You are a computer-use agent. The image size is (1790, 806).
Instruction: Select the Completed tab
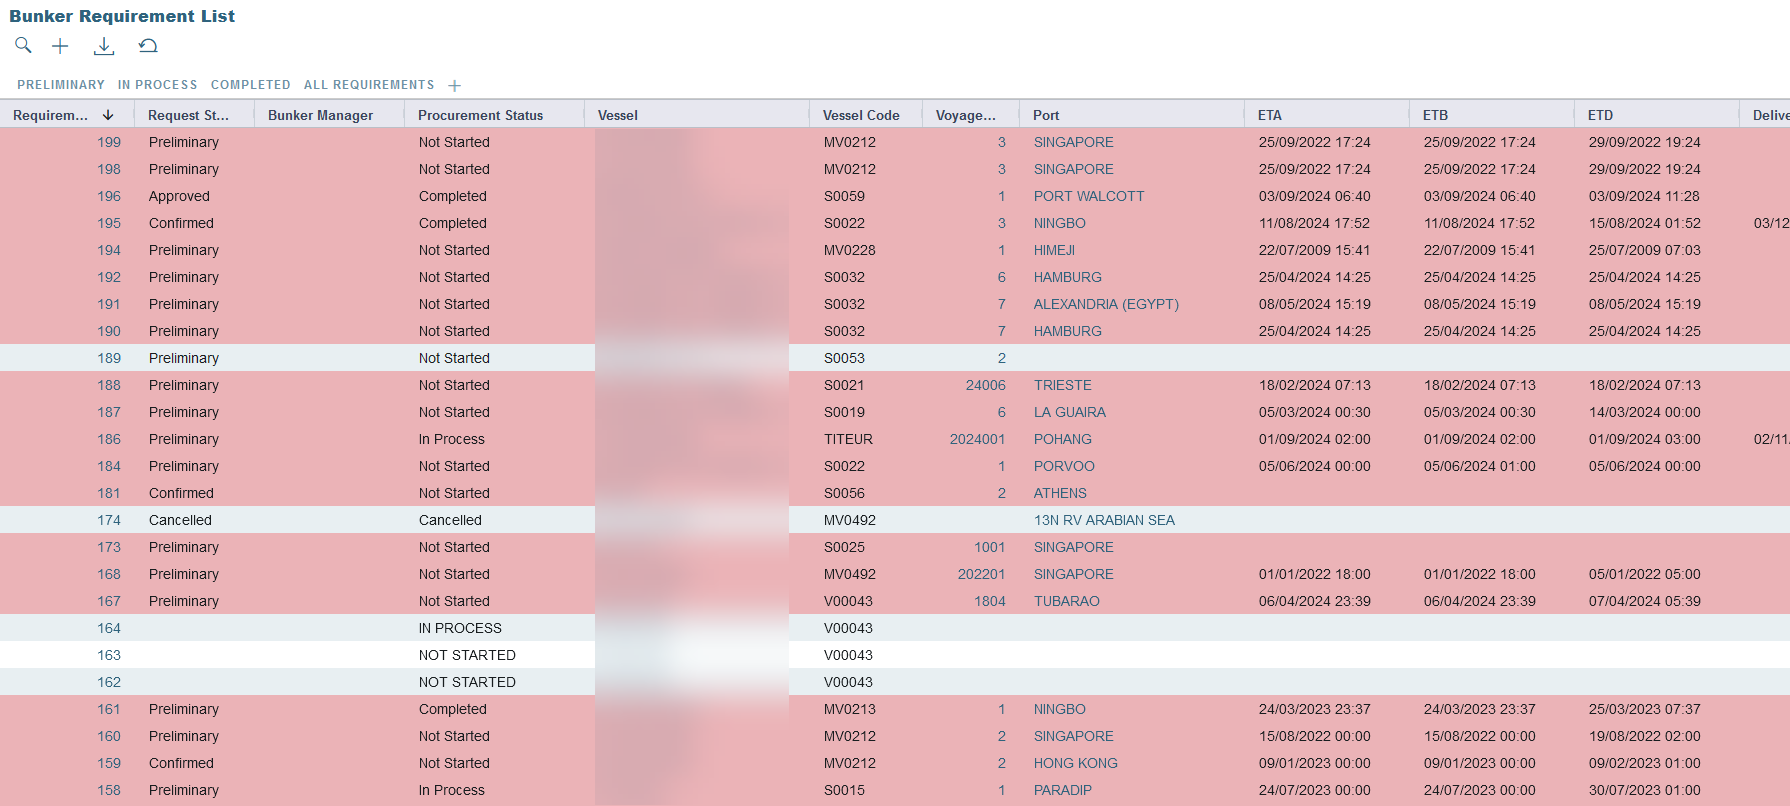[x=250, y=85]
